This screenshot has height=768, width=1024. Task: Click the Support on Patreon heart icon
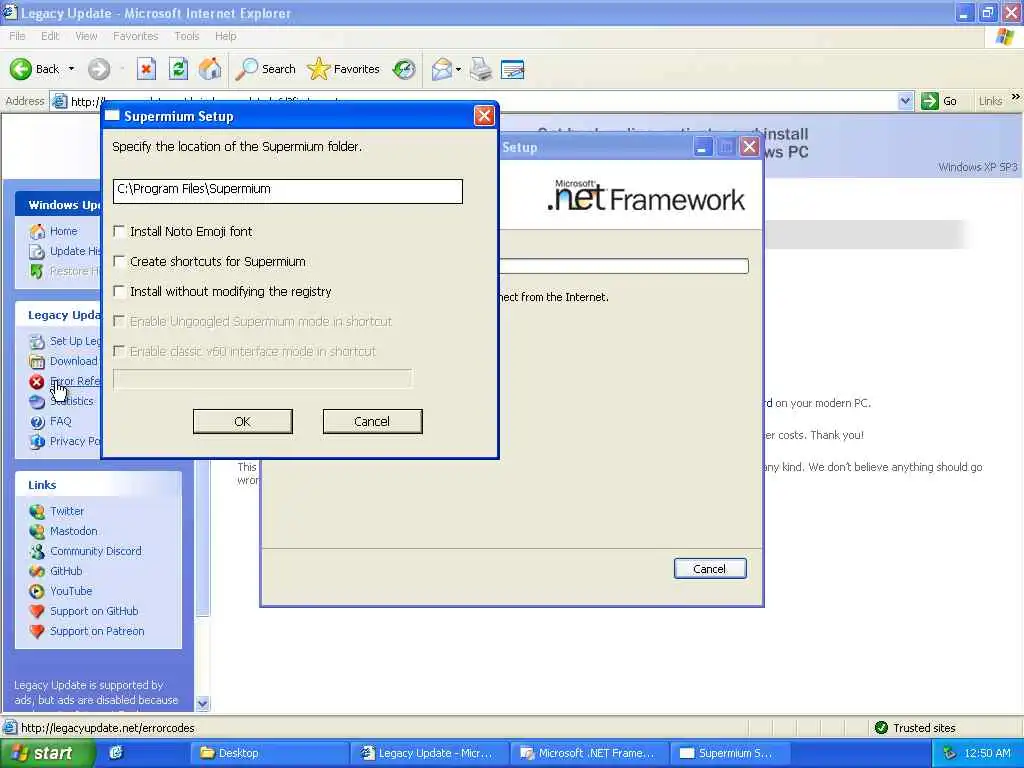[x=37, y=632]
